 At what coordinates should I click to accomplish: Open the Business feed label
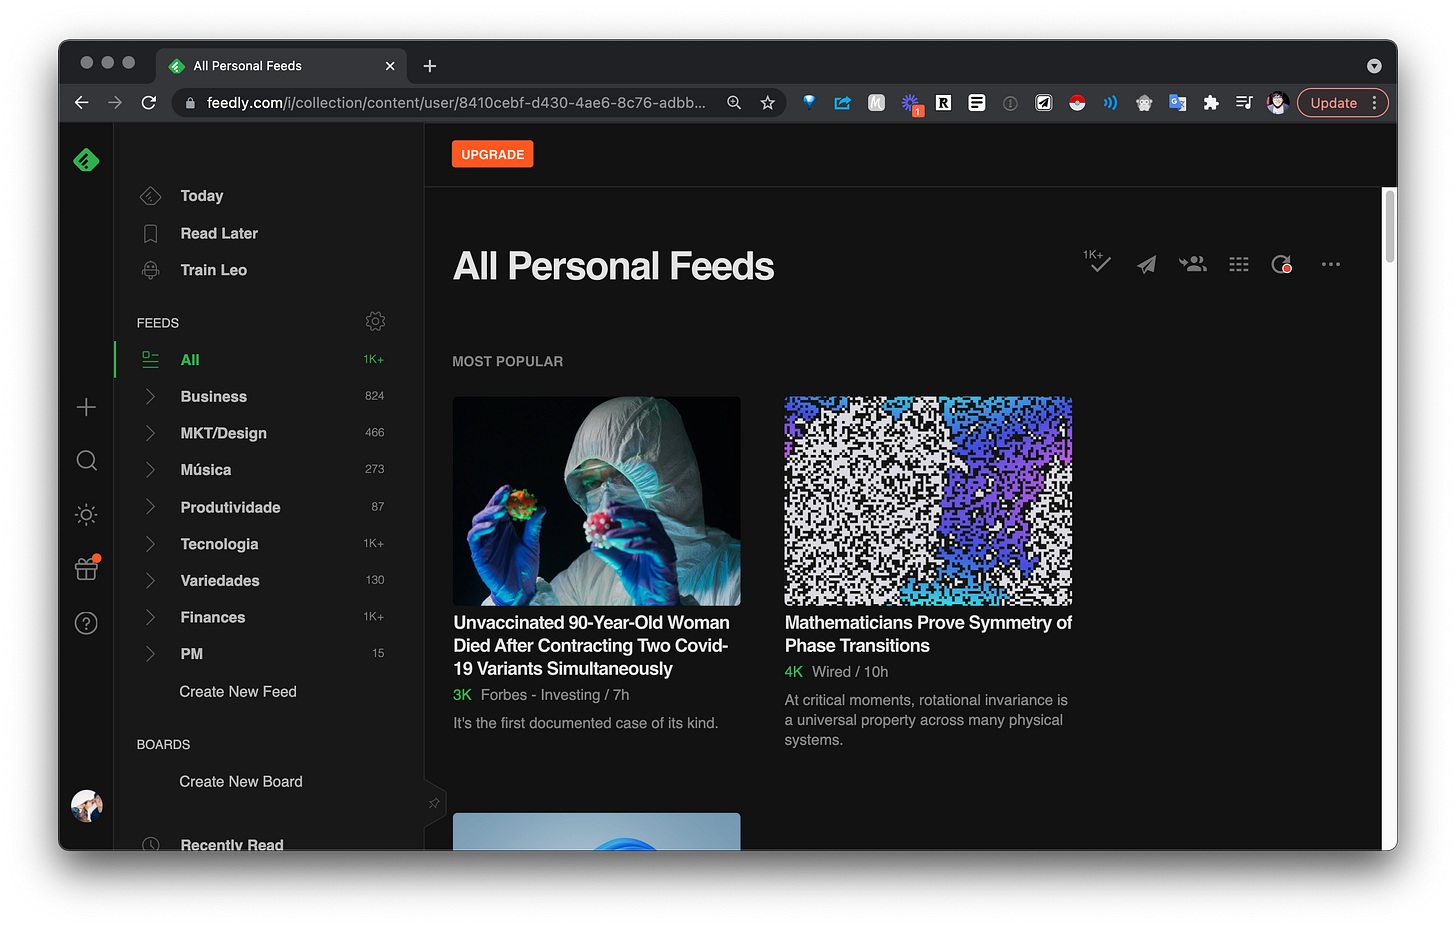point(214,397)
